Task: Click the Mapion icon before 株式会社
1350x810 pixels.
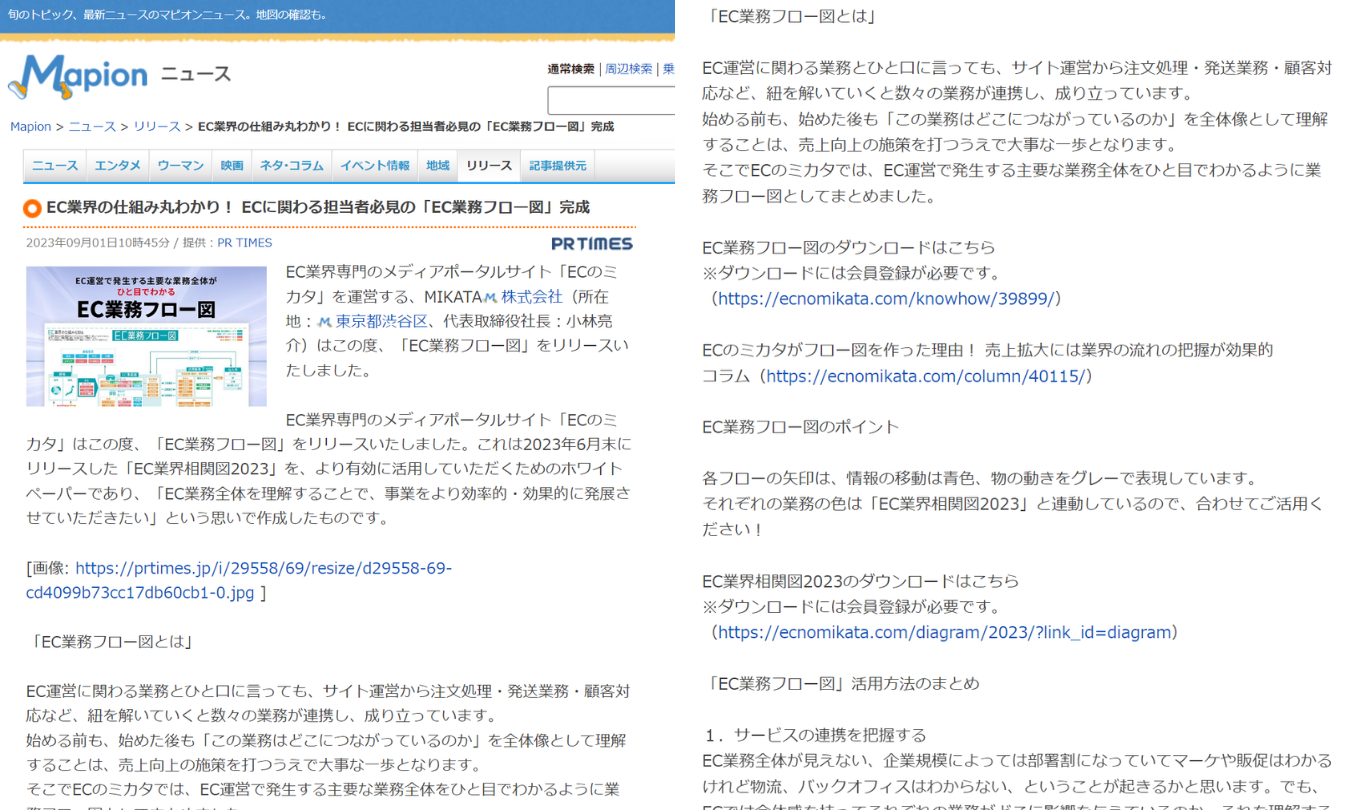Action: point(490,297)
